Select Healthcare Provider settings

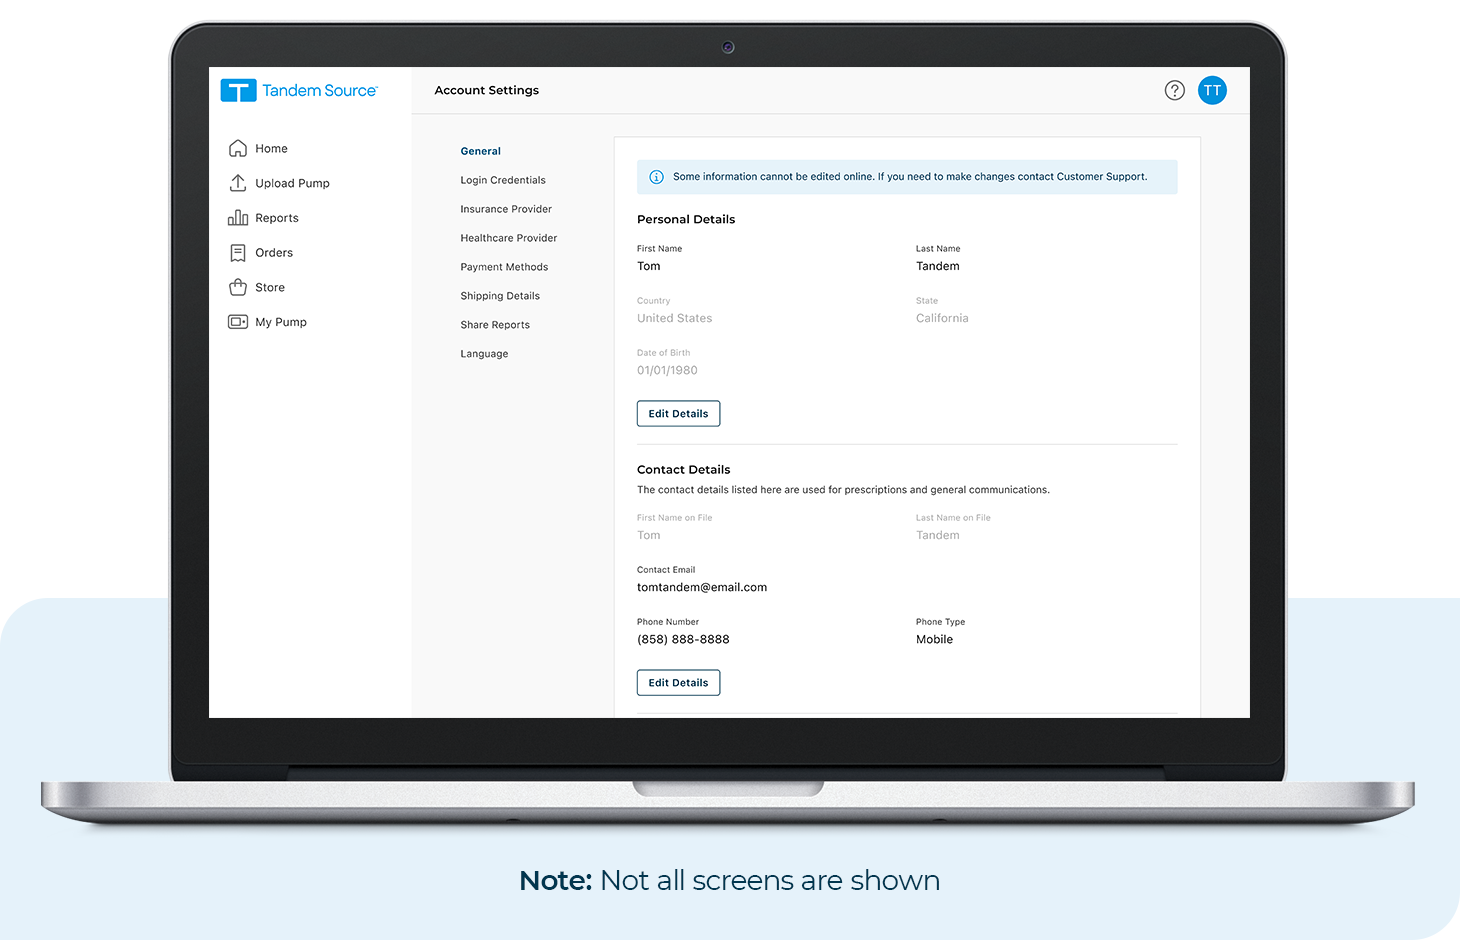click(x=508, y=238)
